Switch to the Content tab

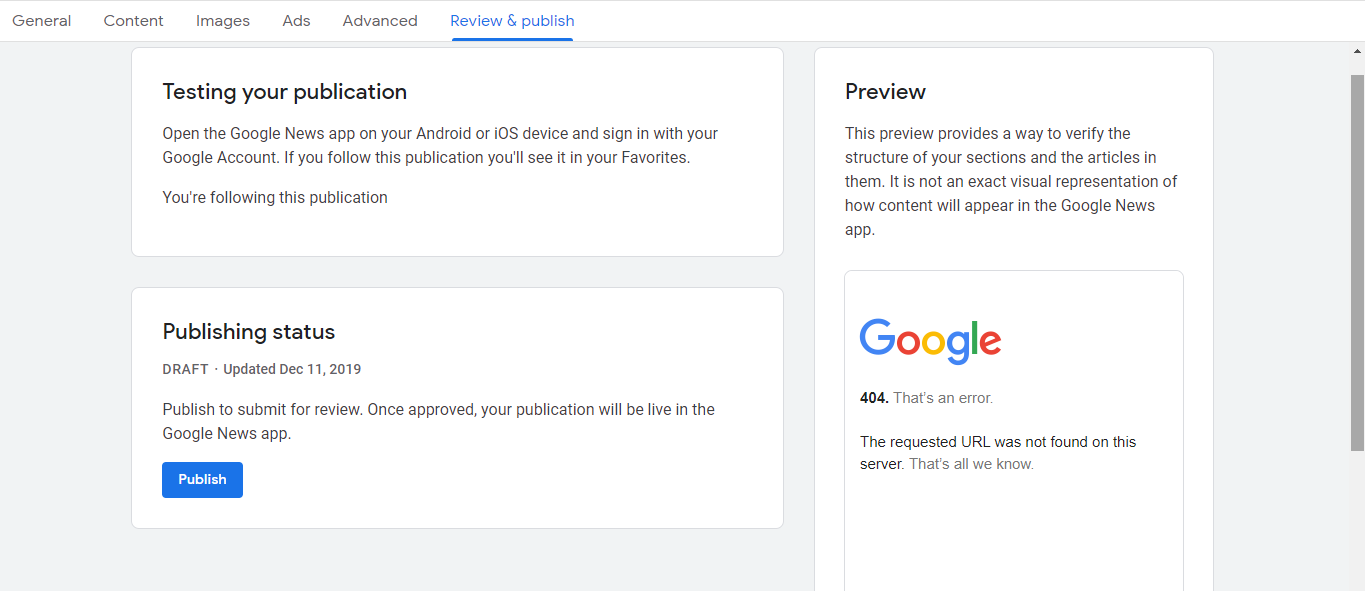click(x=134, y=21)
